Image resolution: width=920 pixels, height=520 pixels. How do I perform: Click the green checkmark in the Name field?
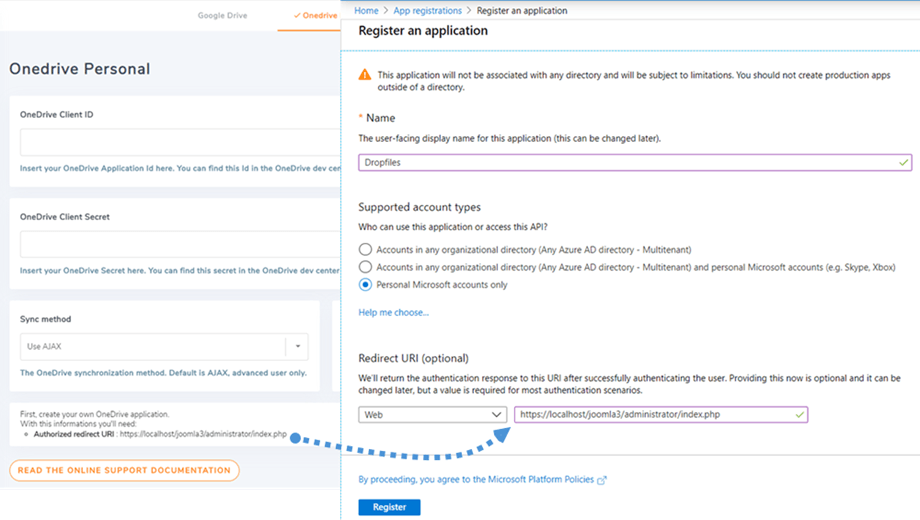click(903, 162)
